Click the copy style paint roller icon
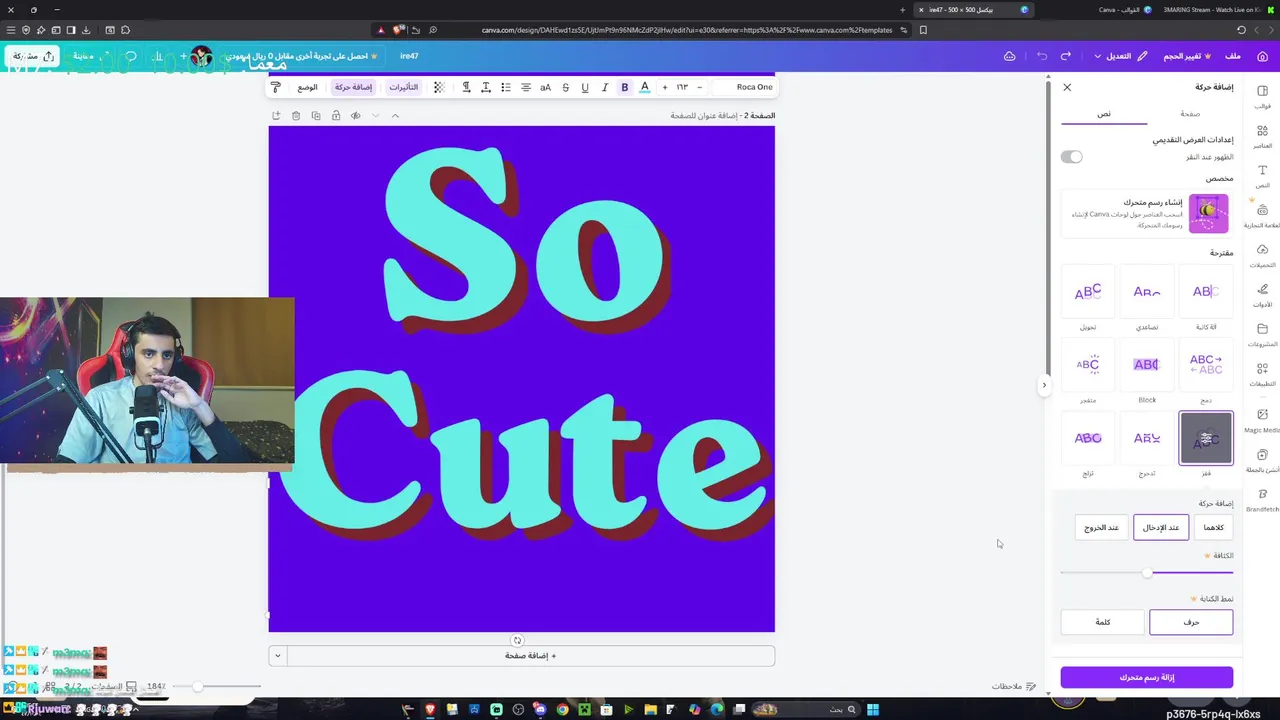The width and height of the screenshot is (1280, 720). [x=276, y=87]
